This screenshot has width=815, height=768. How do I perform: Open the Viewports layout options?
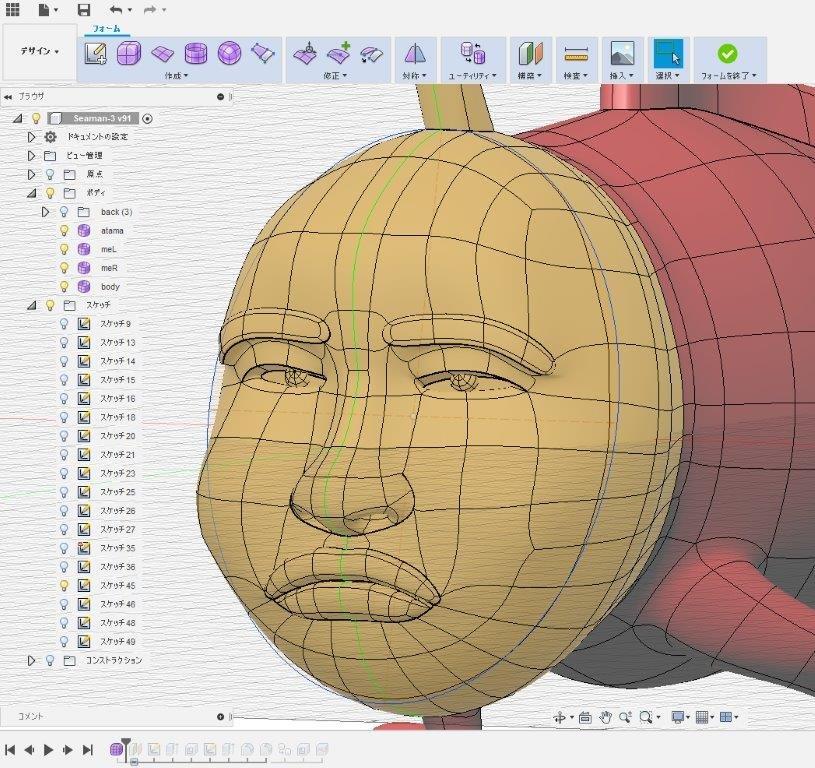pos(726,718)
